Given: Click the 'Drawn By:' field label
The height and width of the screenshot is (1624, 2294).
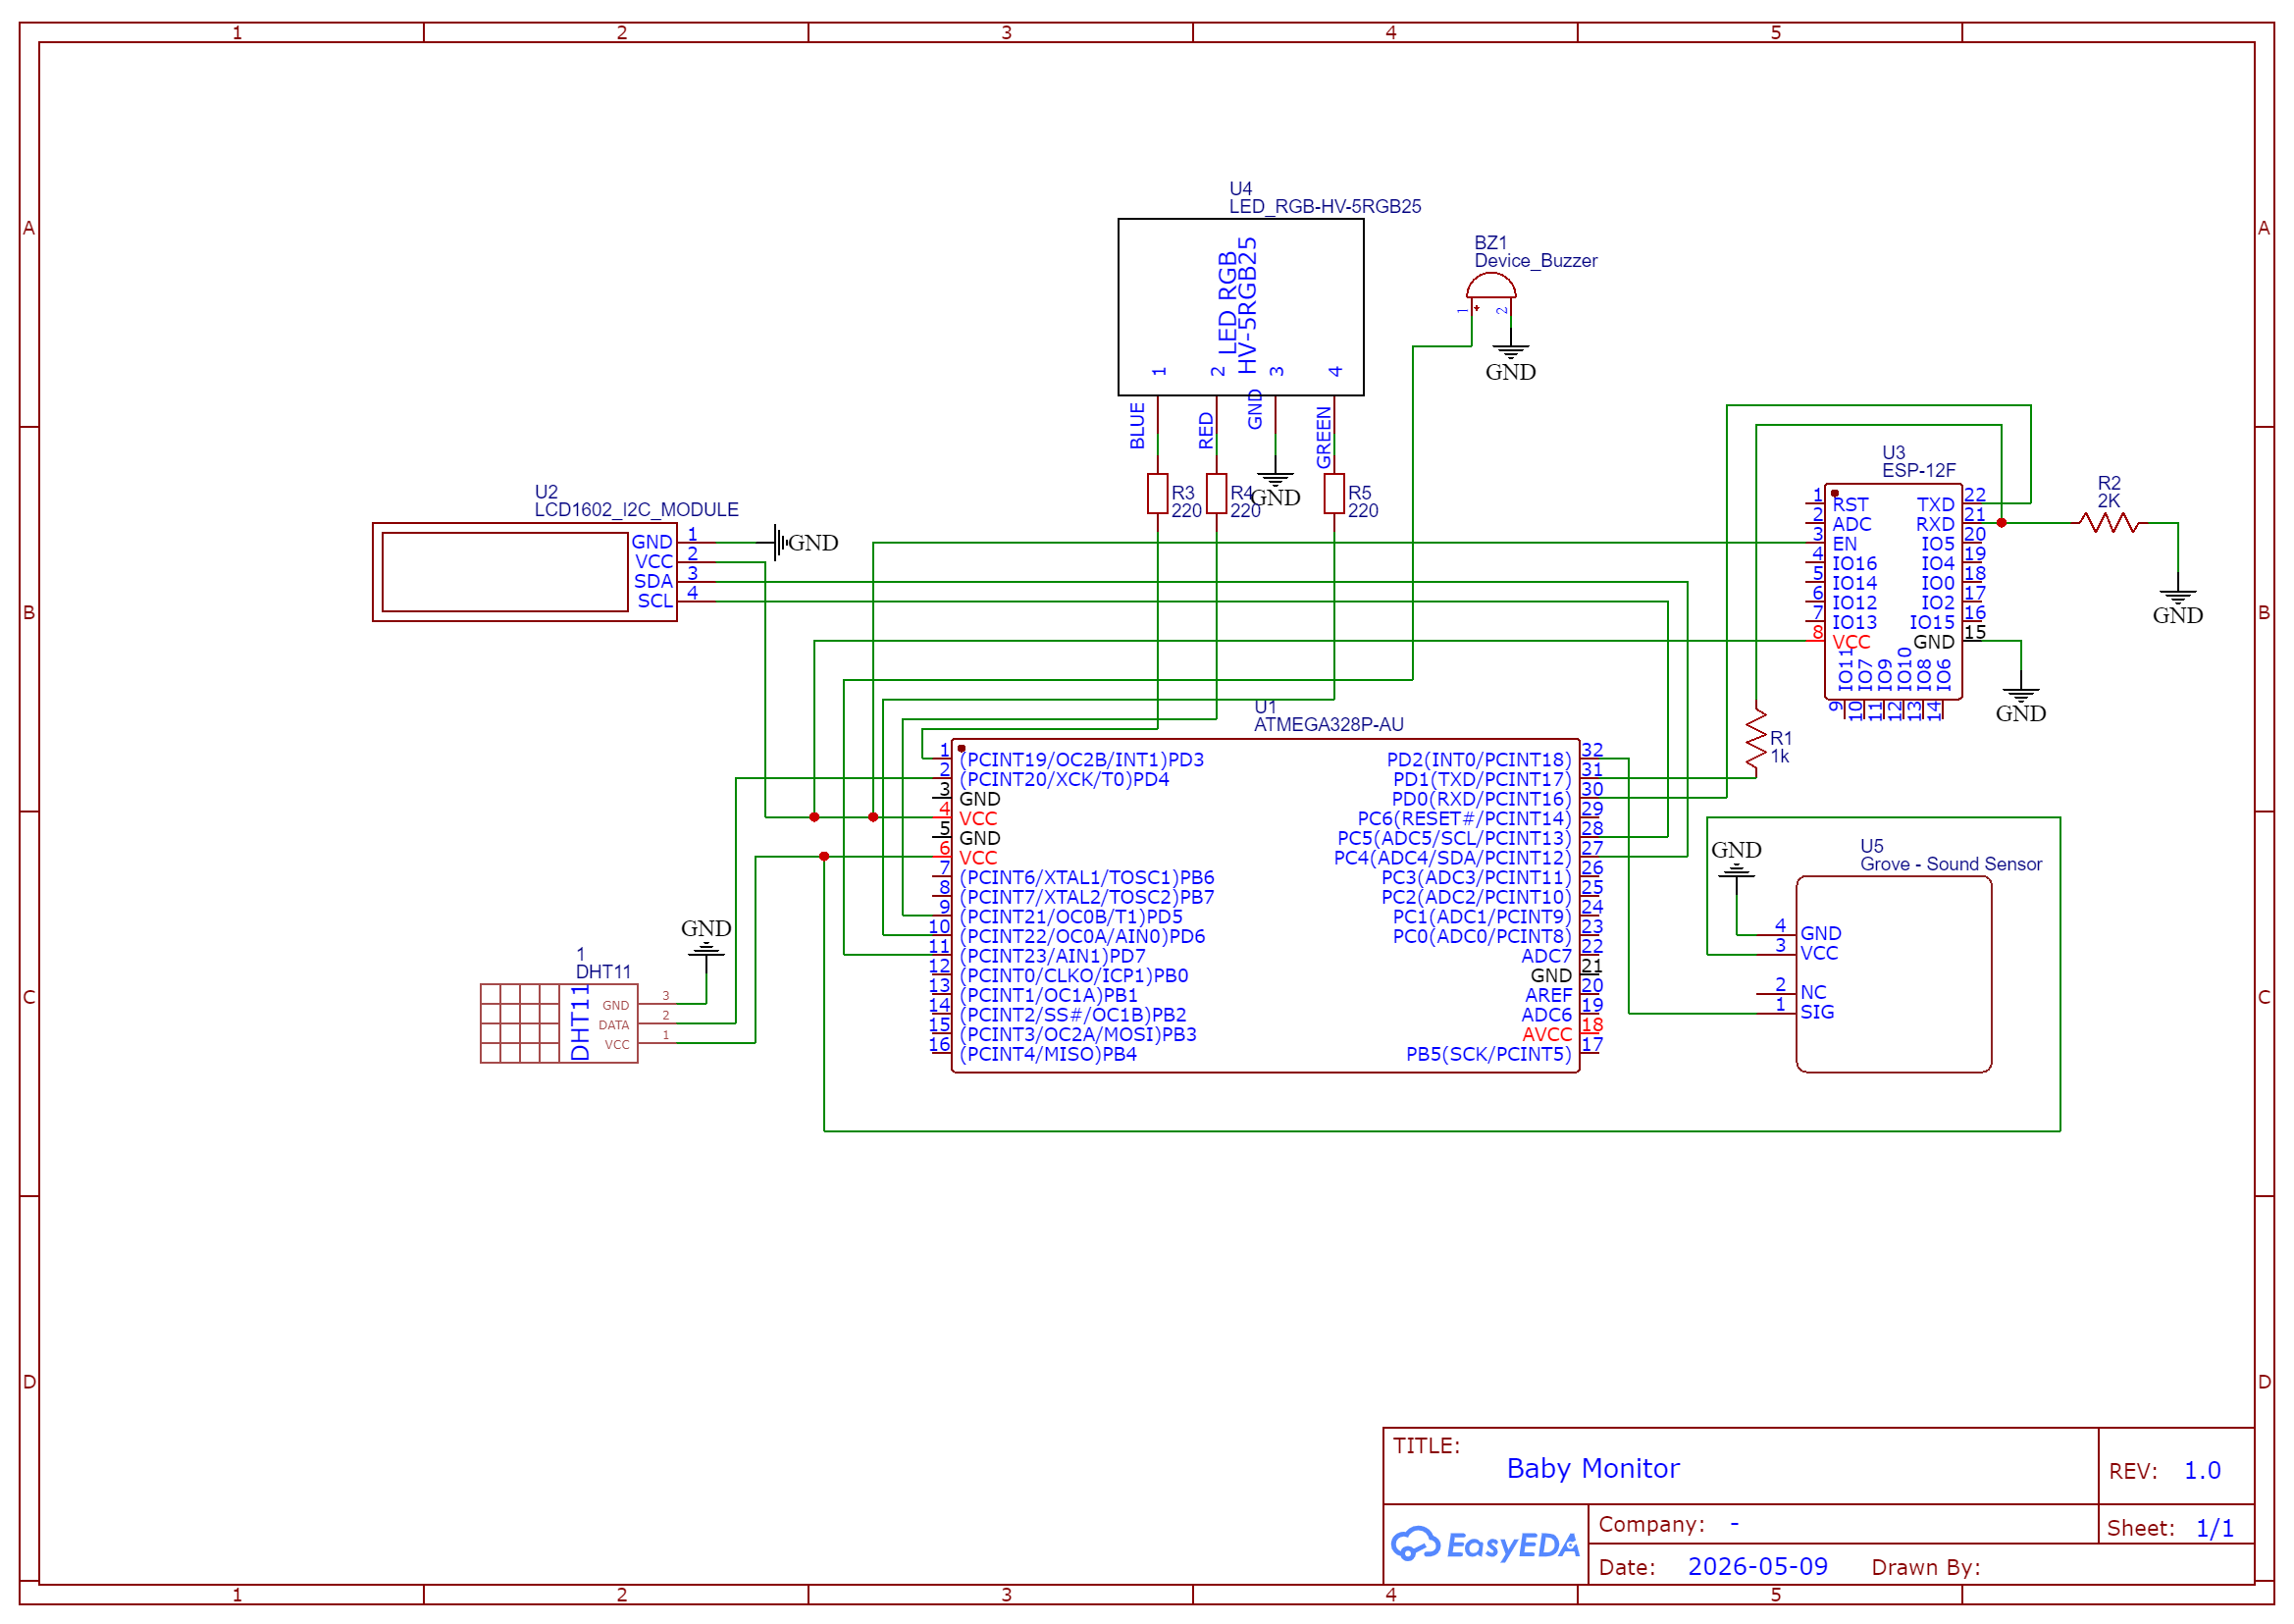Looking at the screenshot, I should point(1925,1566).
